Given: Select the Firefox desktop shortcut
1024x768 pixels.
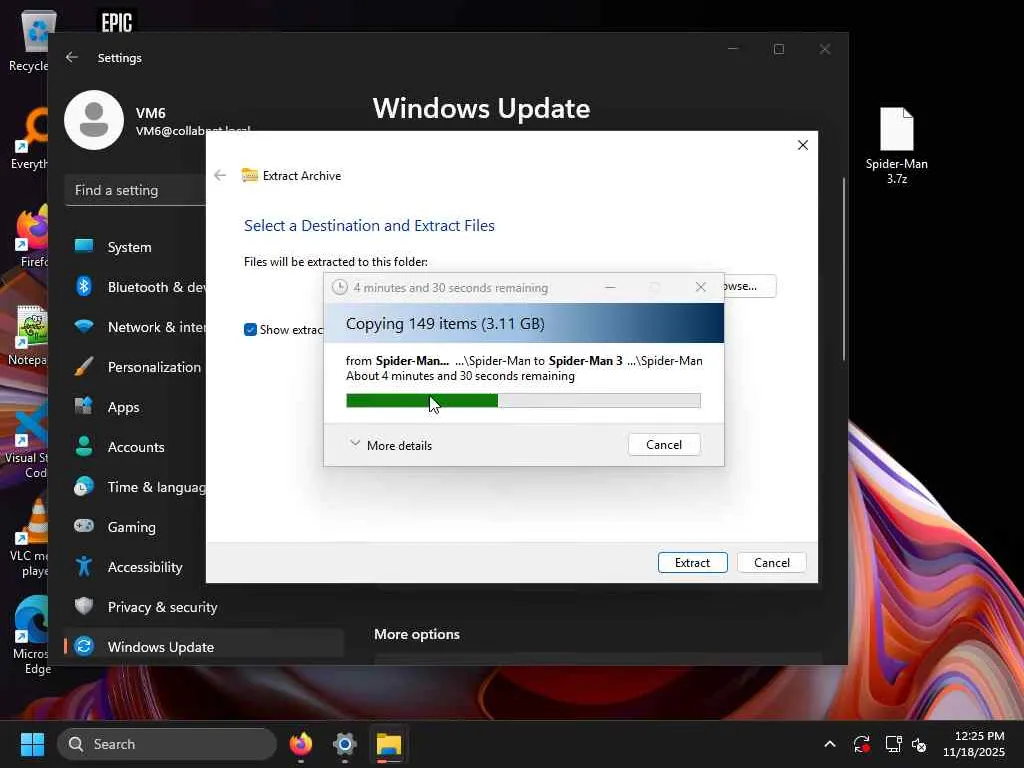Looking at the screenshot, I should point(31,236).
